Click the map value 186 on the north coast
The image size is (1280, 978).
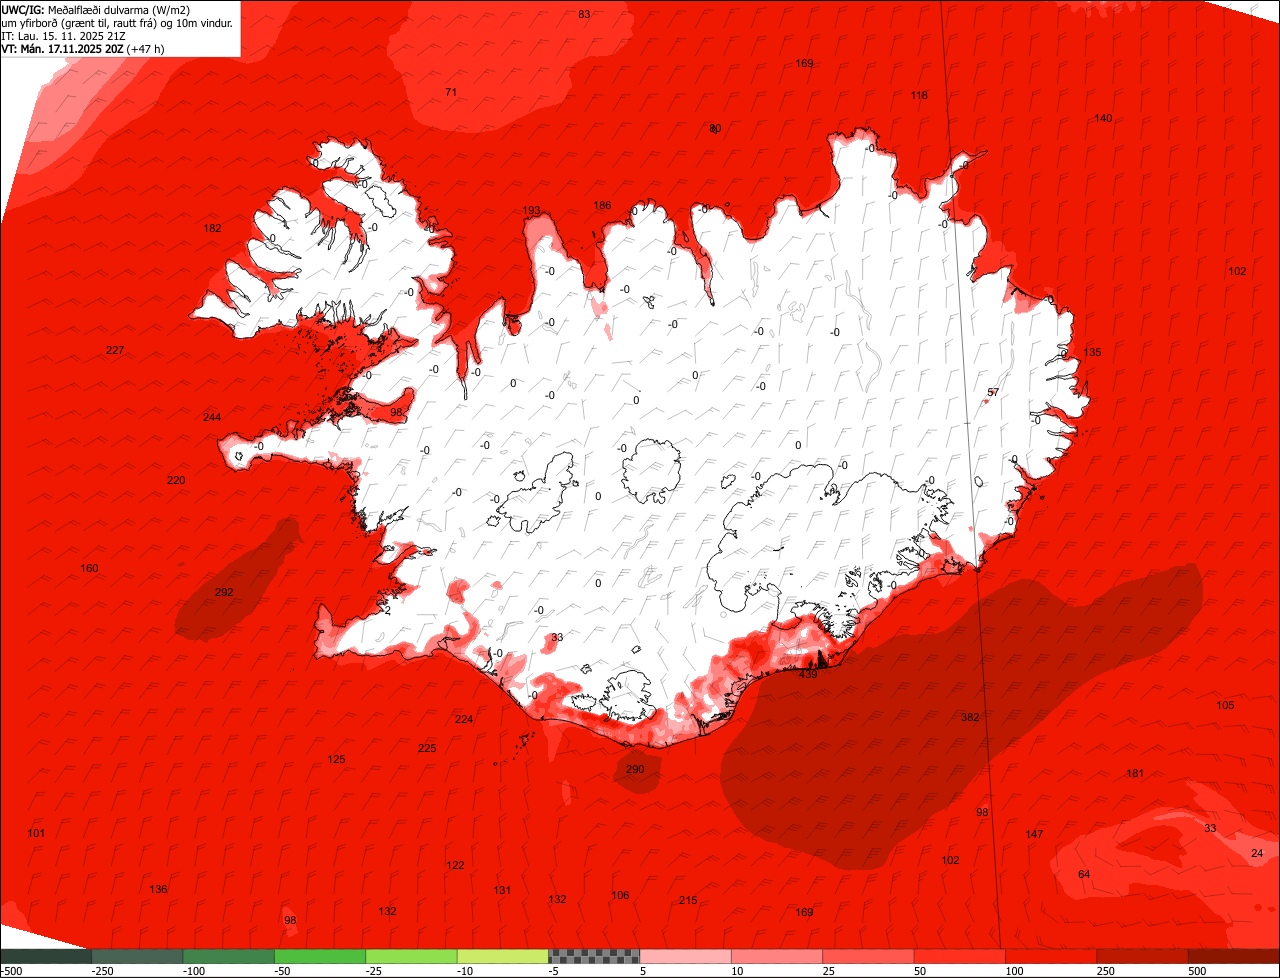point(602,206)
